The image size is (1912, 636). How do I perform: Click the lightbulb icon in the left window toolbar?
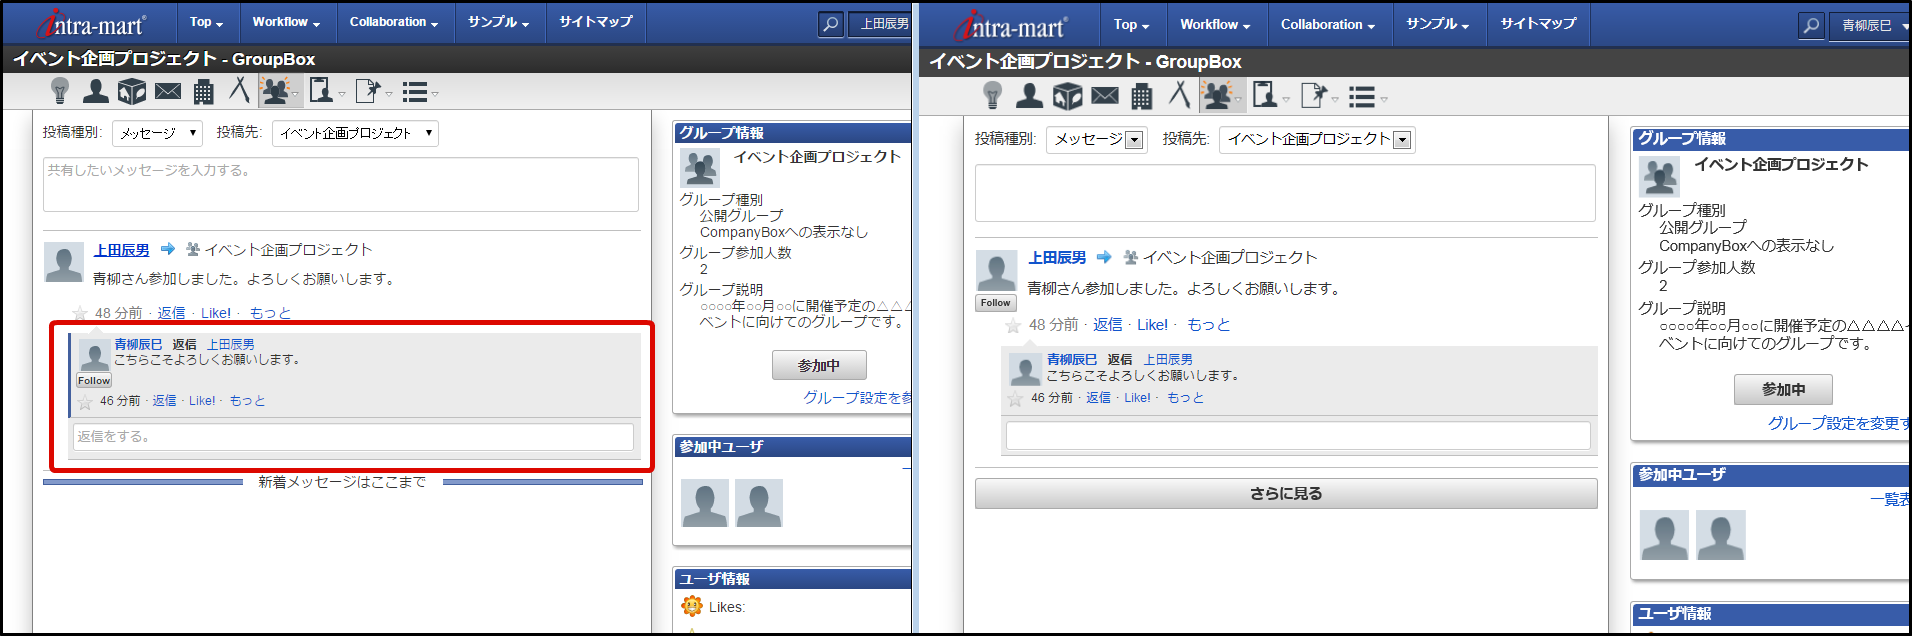60,92
